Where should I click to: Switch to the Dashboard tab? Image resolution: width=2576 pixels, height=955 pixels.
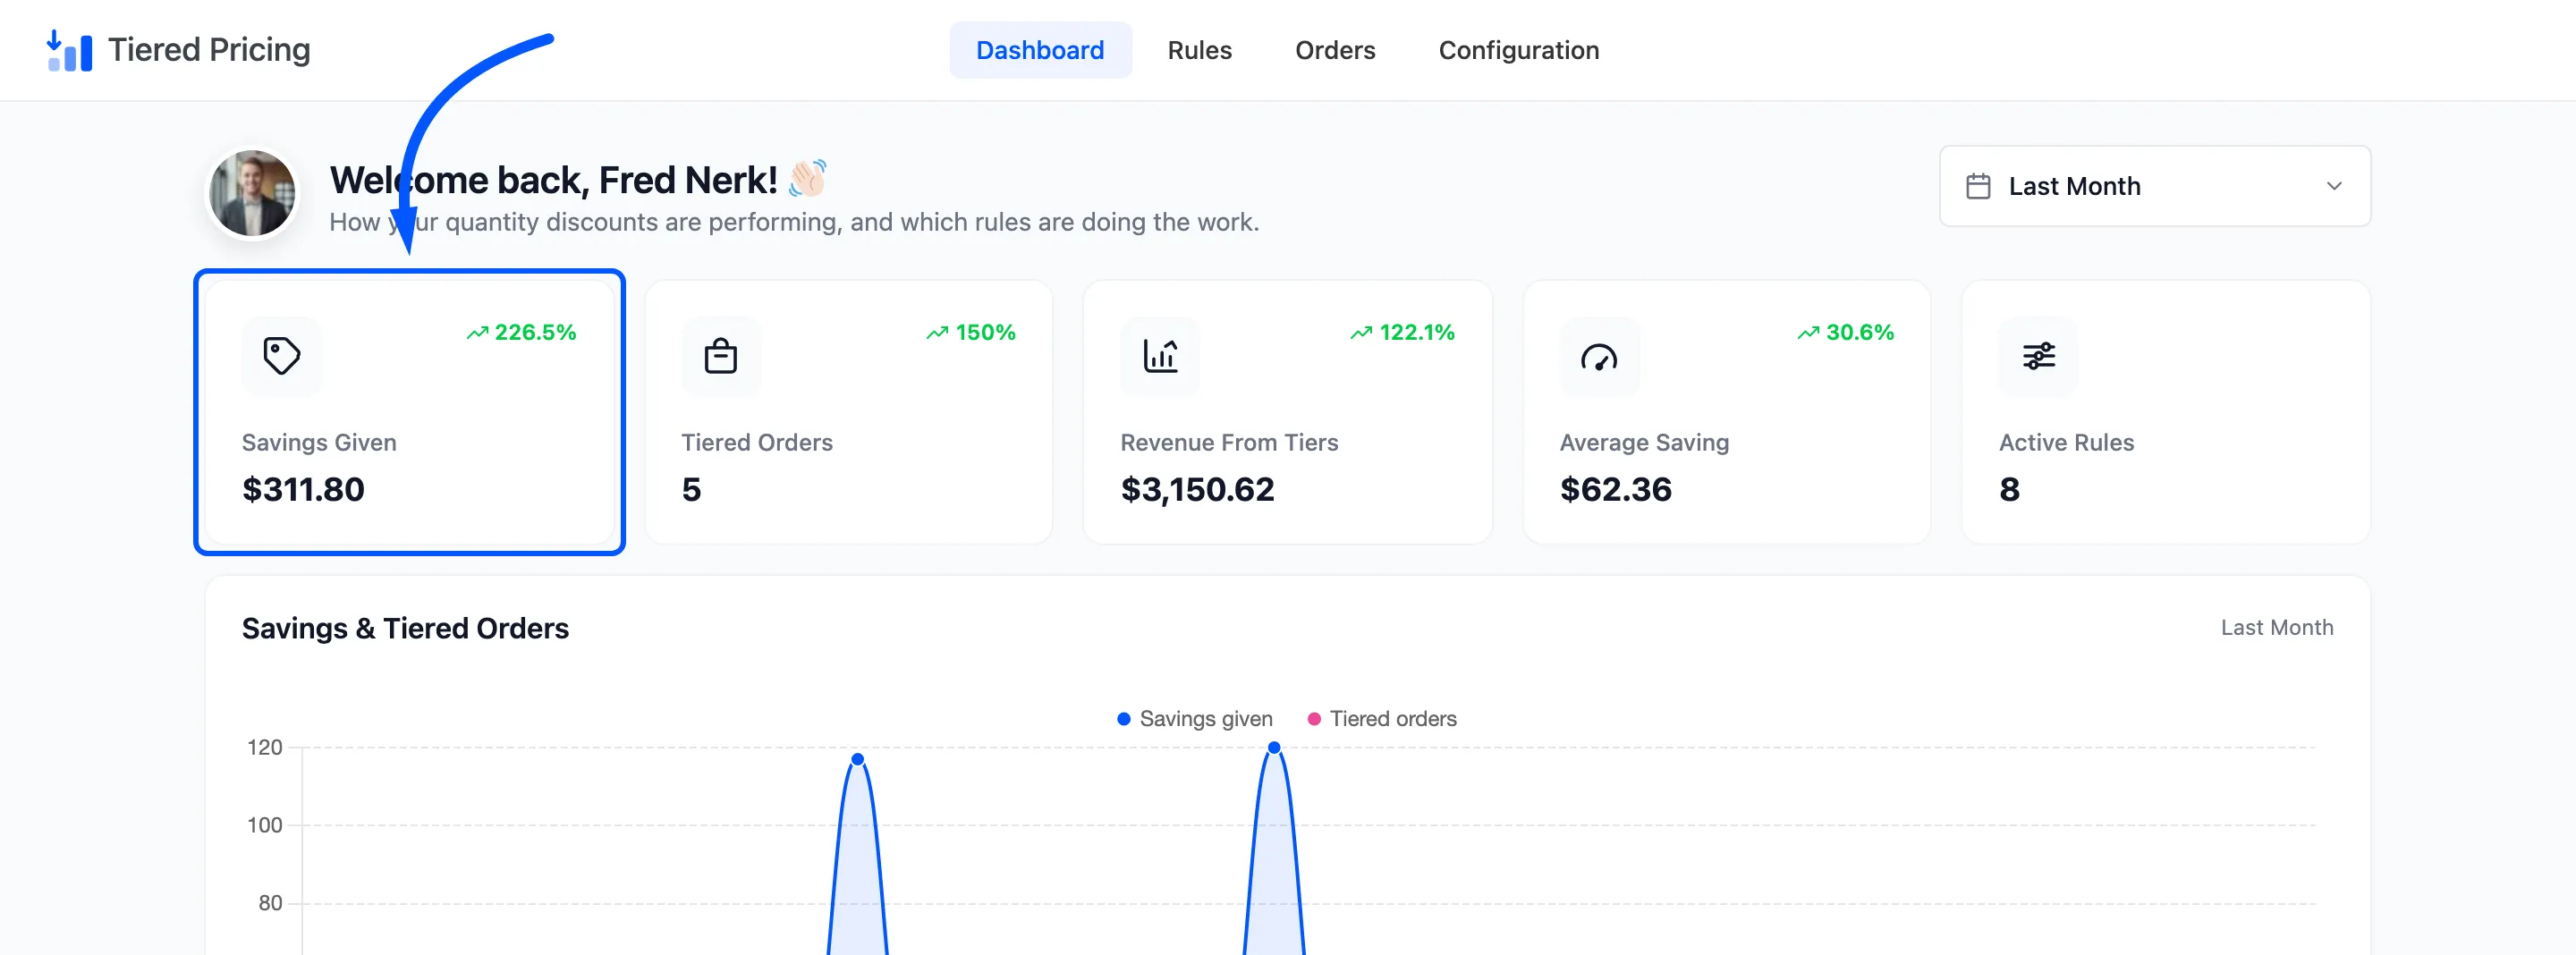(1040, 50)
